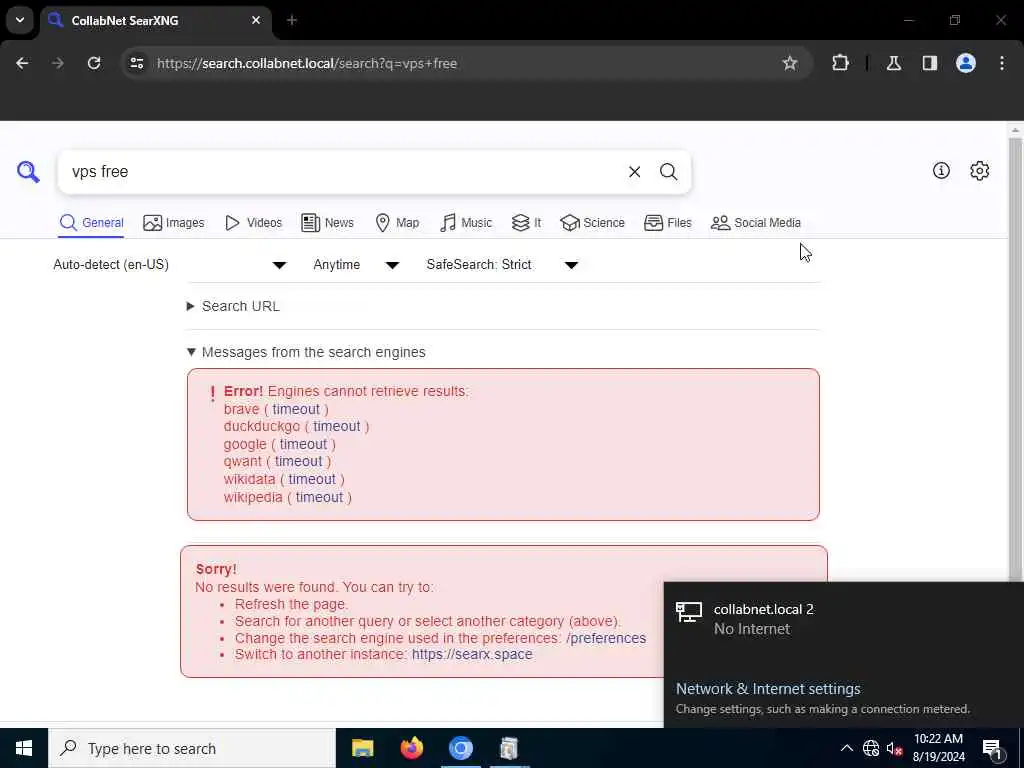Open the notification center icon

(992, 748)
